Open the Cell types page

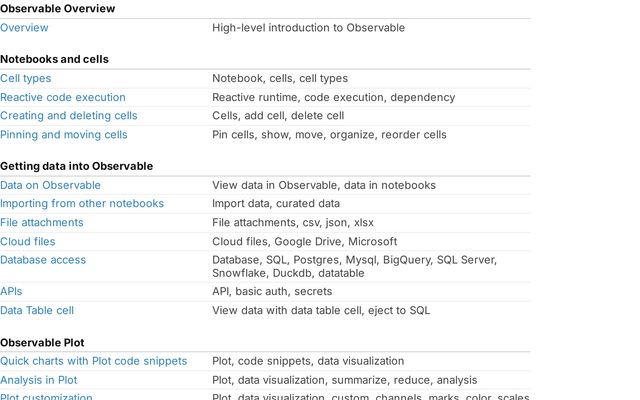tap(26, 78)
